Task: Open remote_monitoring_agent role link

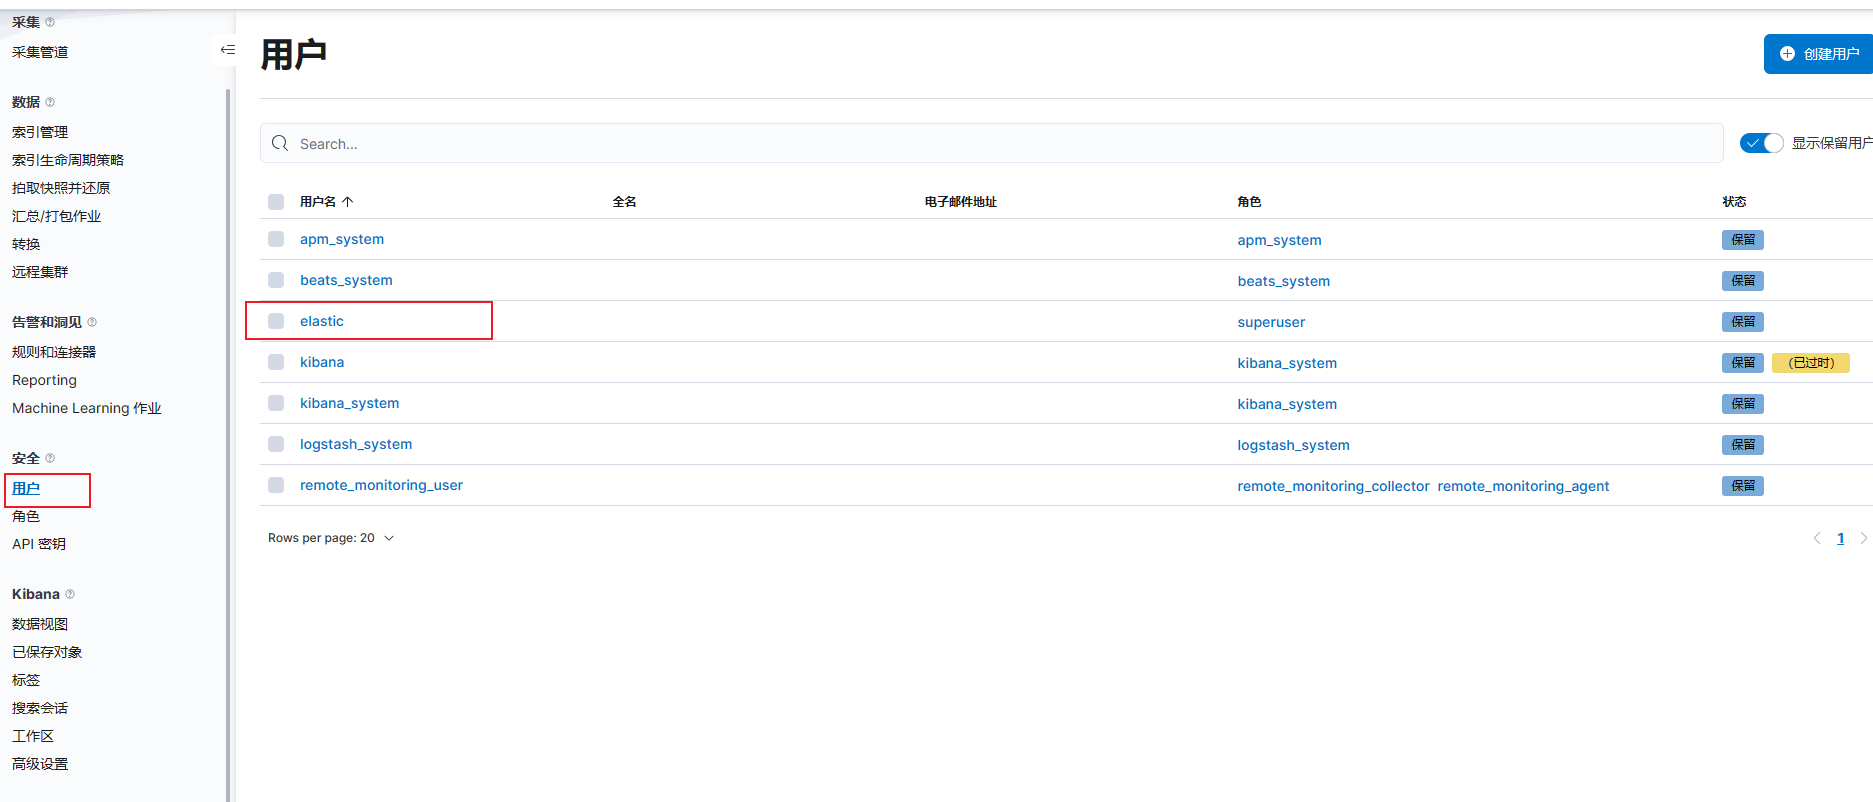Action: point(1523,486)
